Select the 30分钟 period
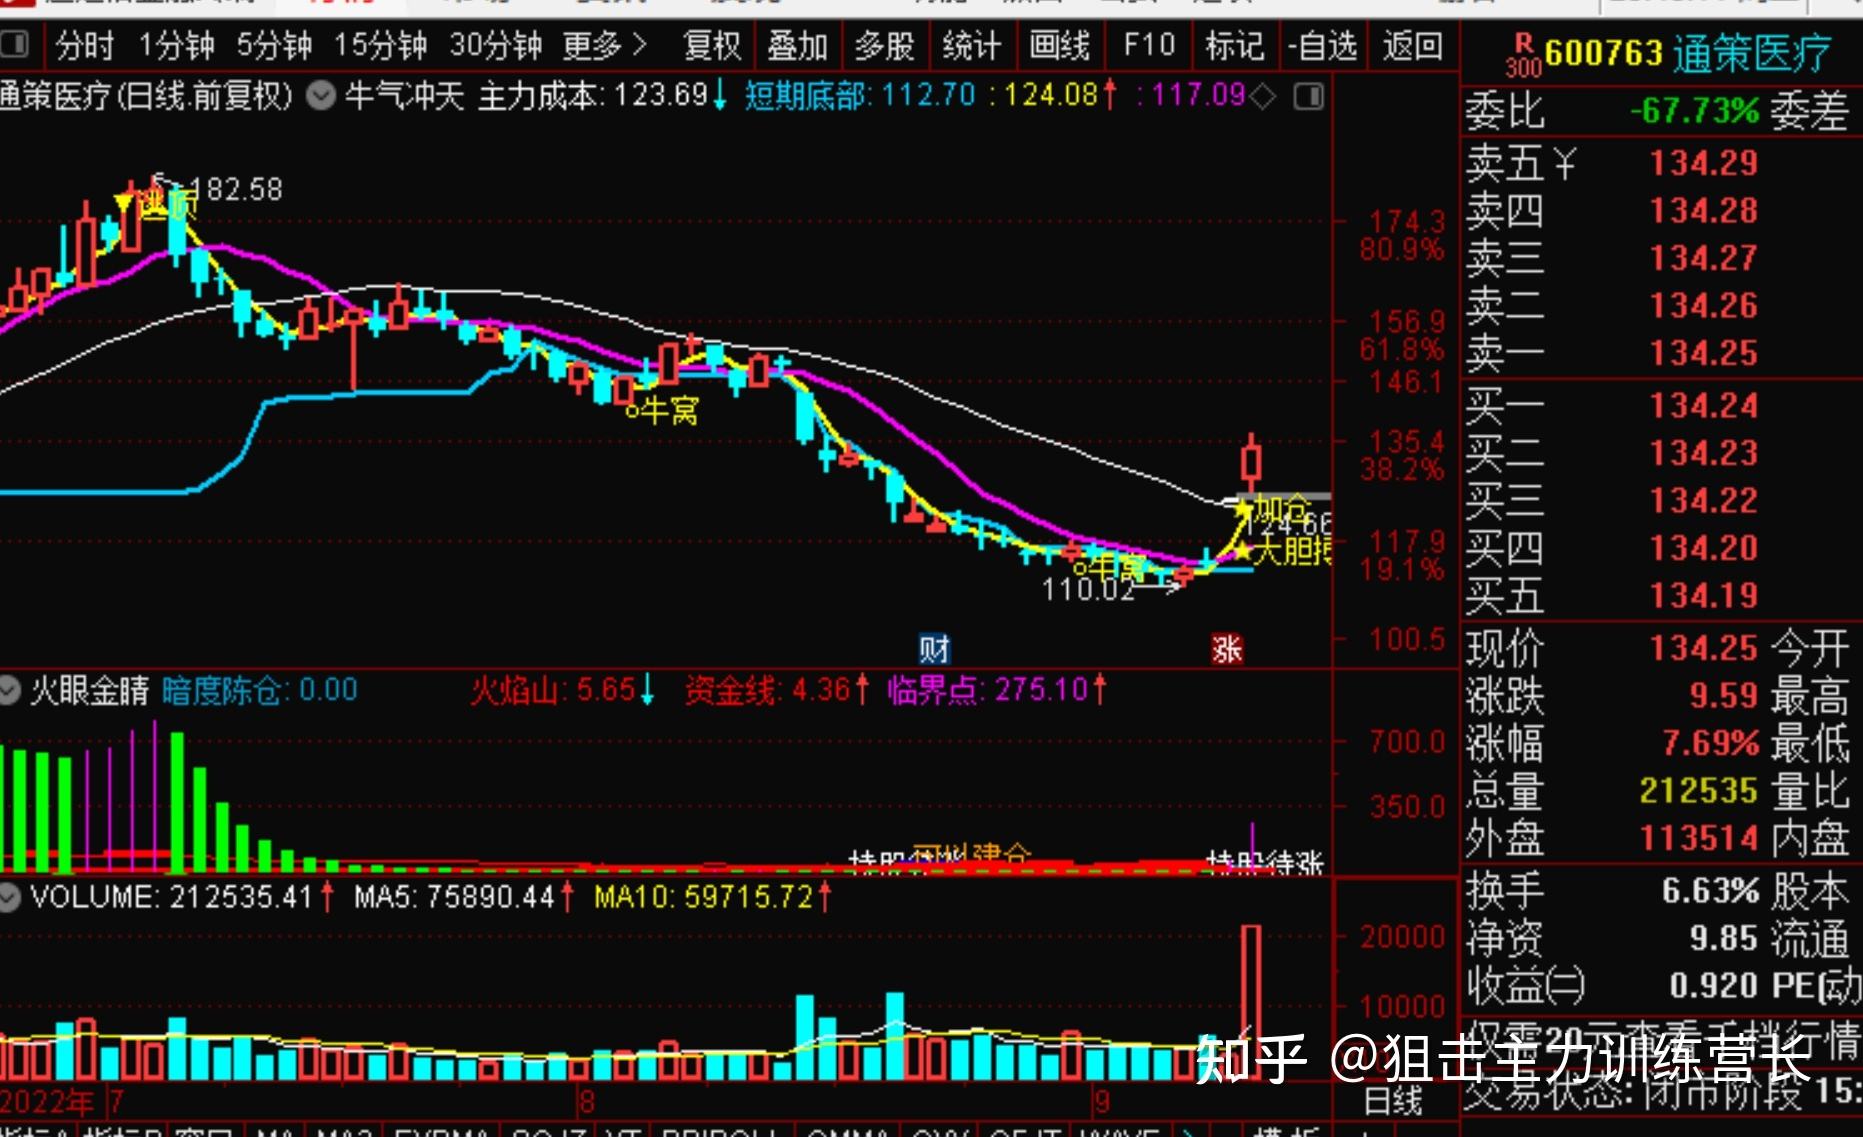1863x1137 pixels. [495, 46]
